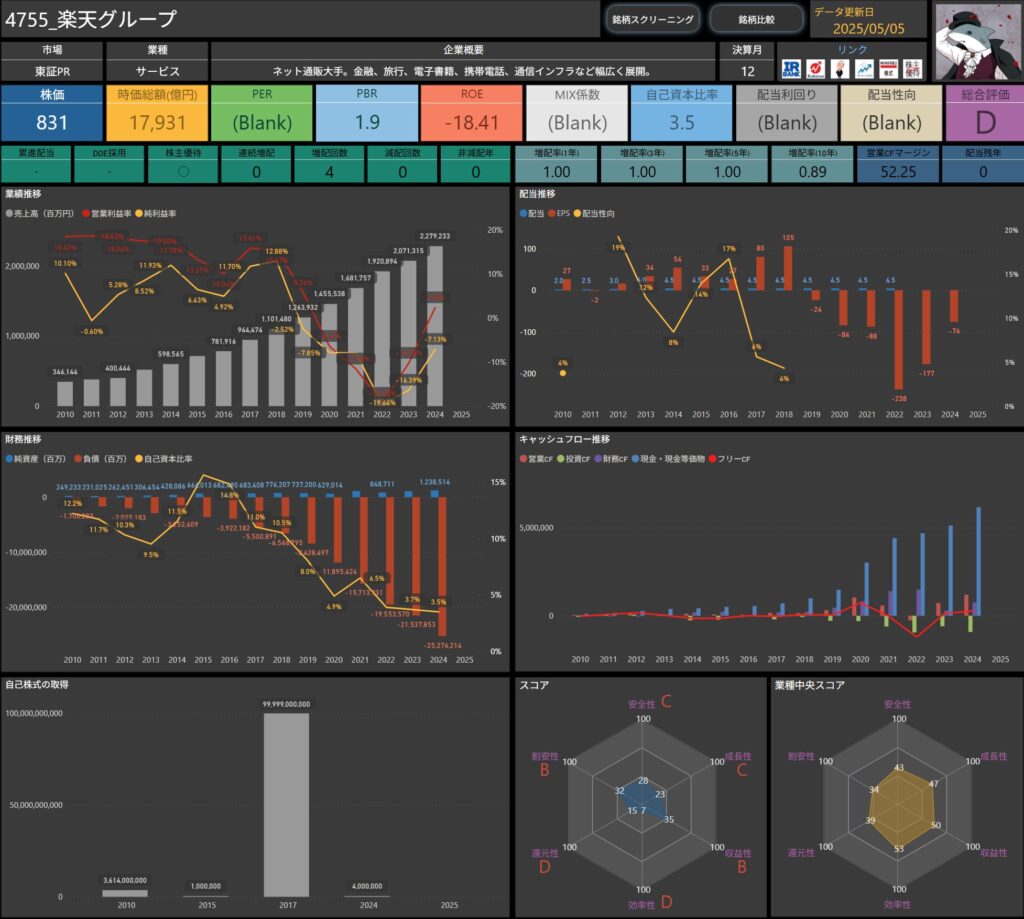Select the 2018 EPS bar labeled 105
This screenshot has height=919, width=1024.
tap(788, 268)
